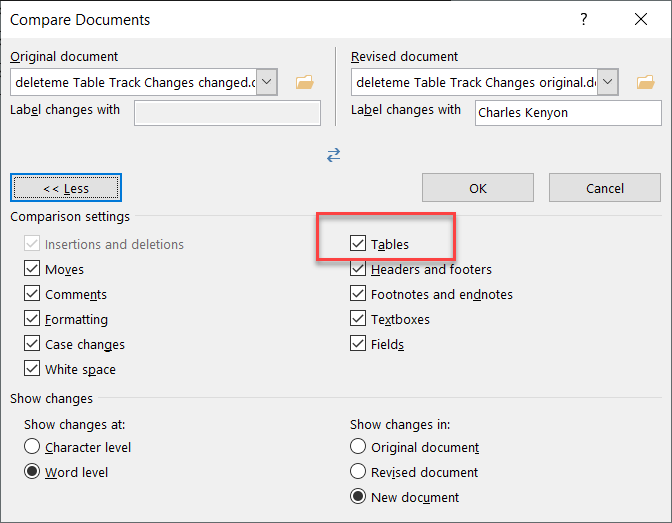Click the original Label changes with field
Viewport: 672px width, 523px height.
[x=227, y=113]
